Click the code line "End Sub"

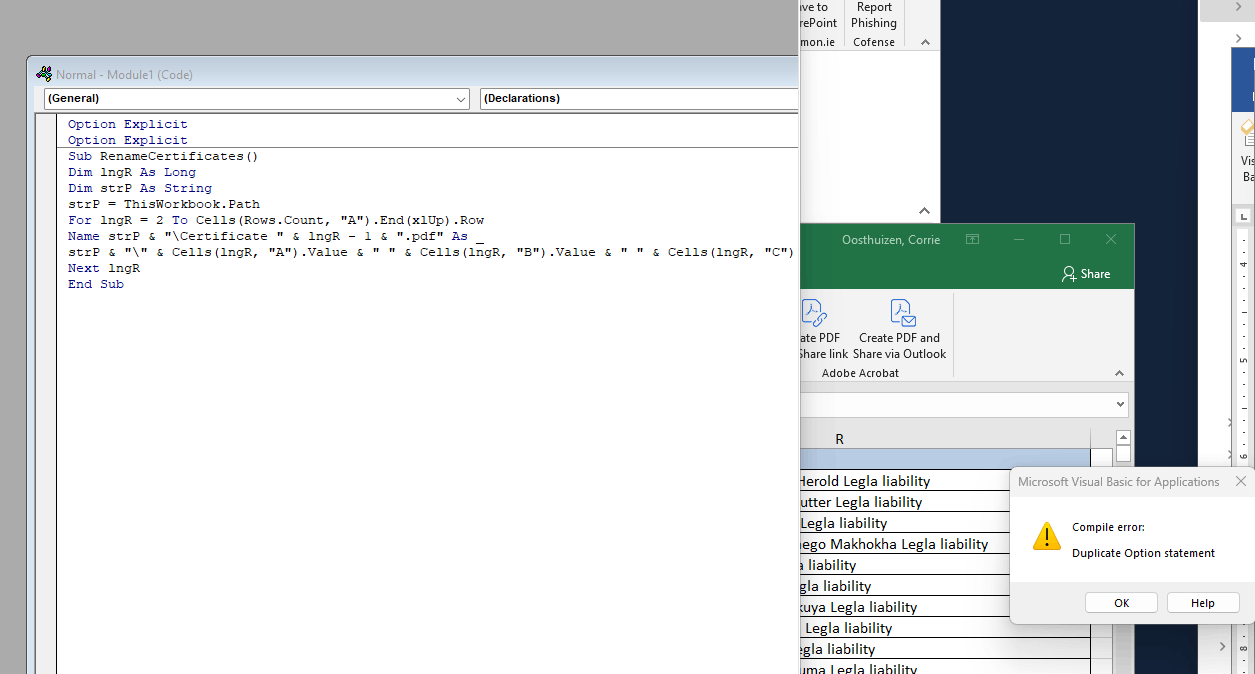pyautogui.click(x=96, y=284)
